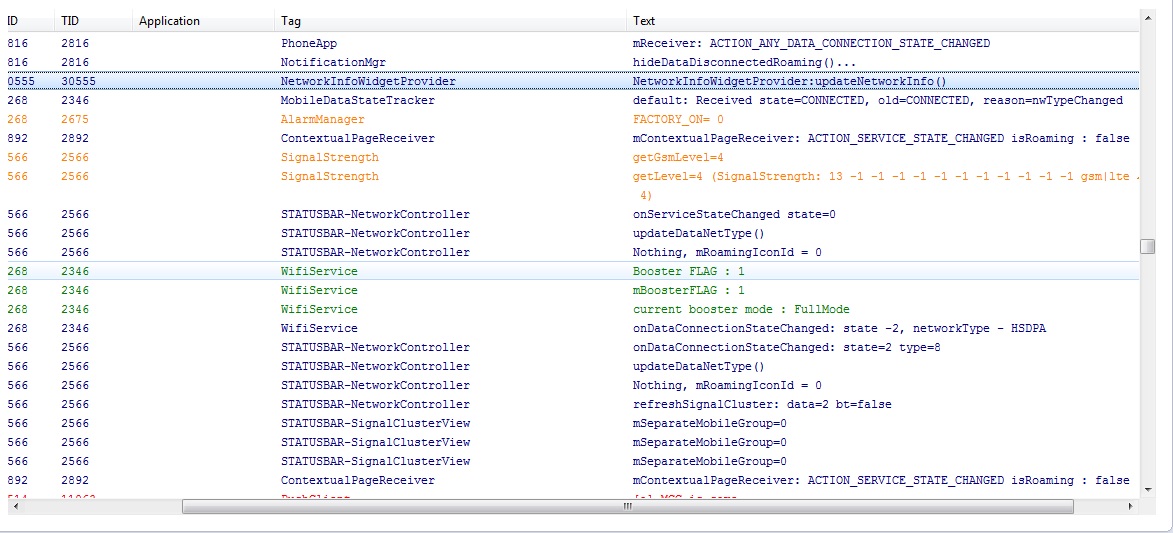Select the 'refreshSignalCluster: data=2 bt=false' message
The height and width of the screenshot is (533, 1173).
(762, 404)
